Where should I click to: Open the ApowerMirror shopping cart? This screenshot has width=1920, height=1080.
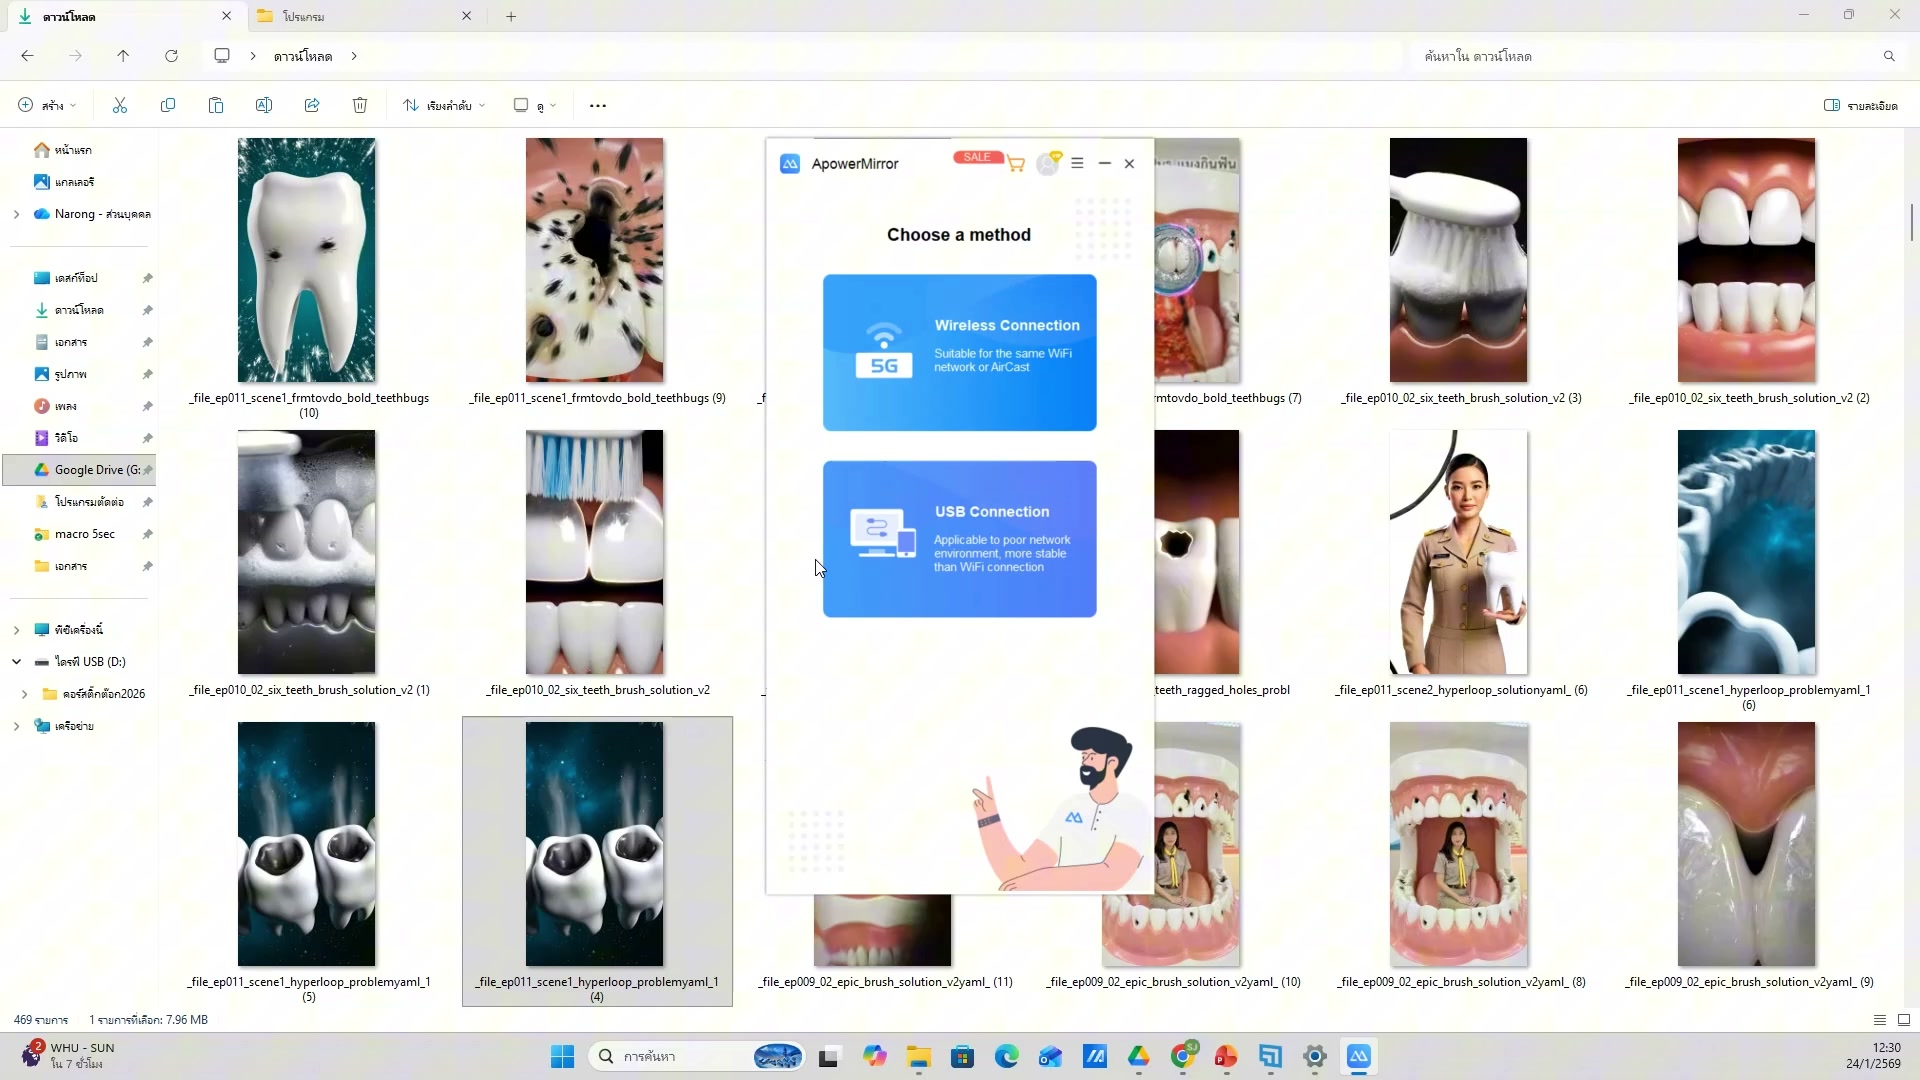coord(1016,163)
